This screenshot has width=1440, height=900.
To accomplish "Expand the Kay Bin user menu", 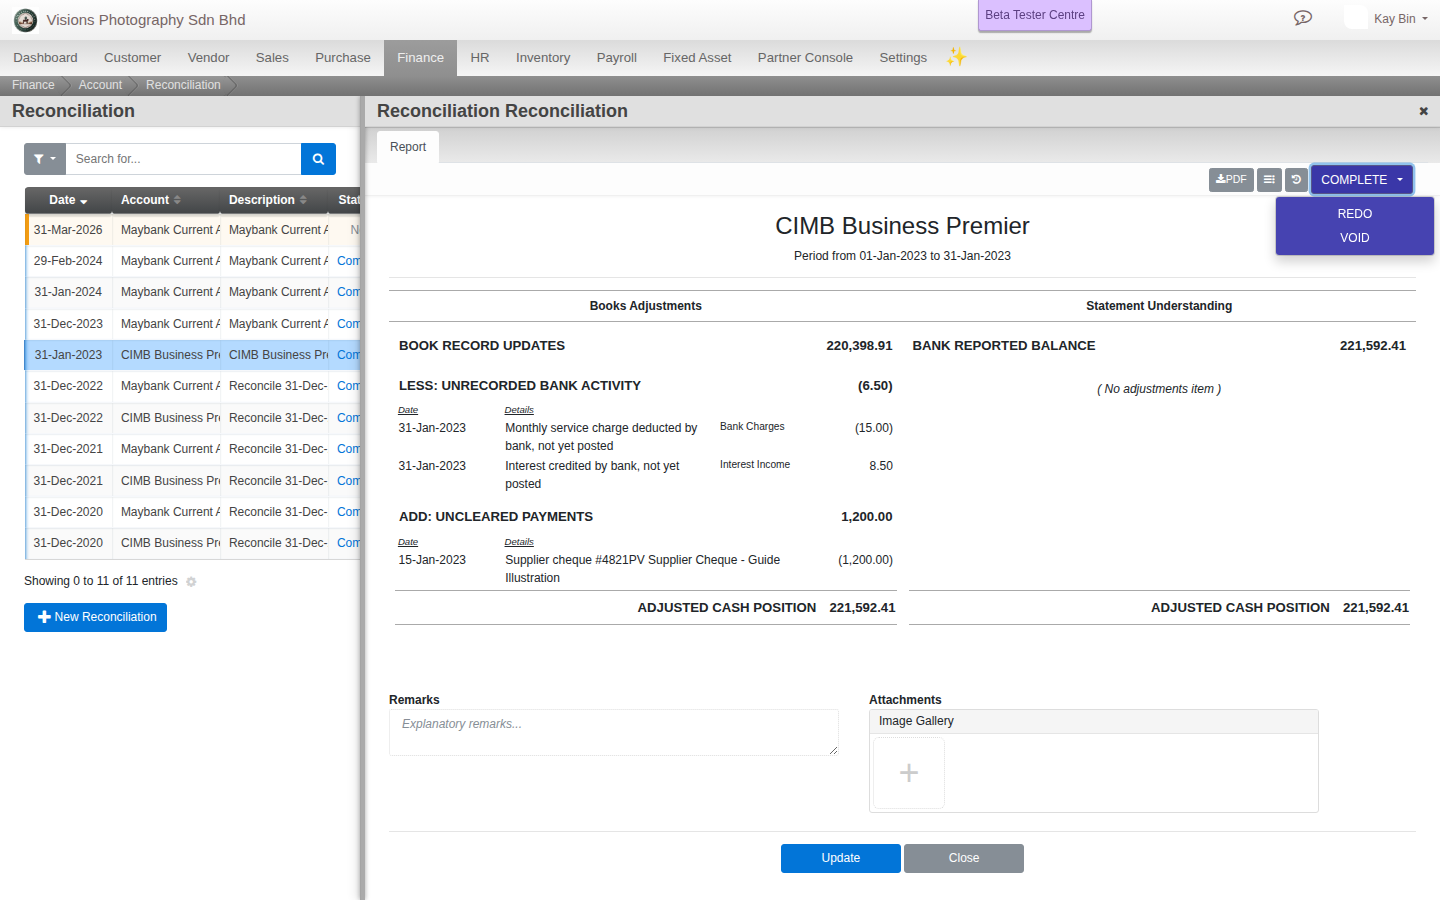I will (x=1401, y=19).
